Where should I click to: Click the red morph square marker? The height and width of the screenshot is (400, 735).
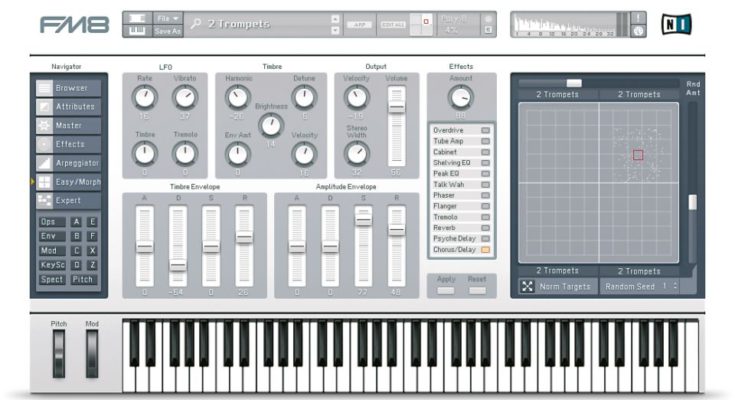pos(638,155)
